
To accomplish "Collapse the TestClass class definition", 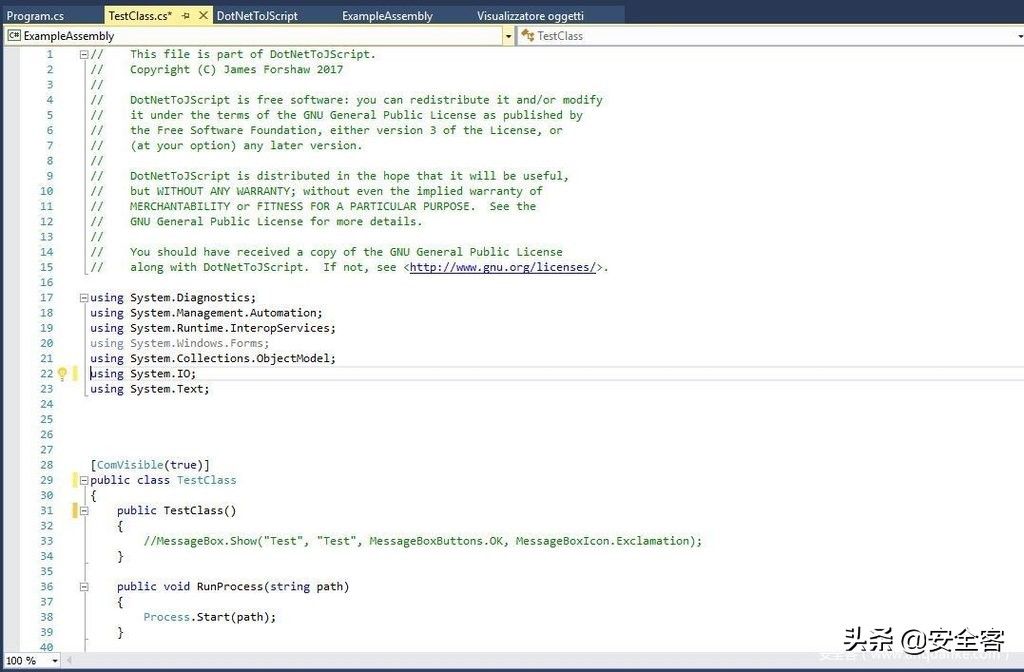I will click(x=84, y=481).
